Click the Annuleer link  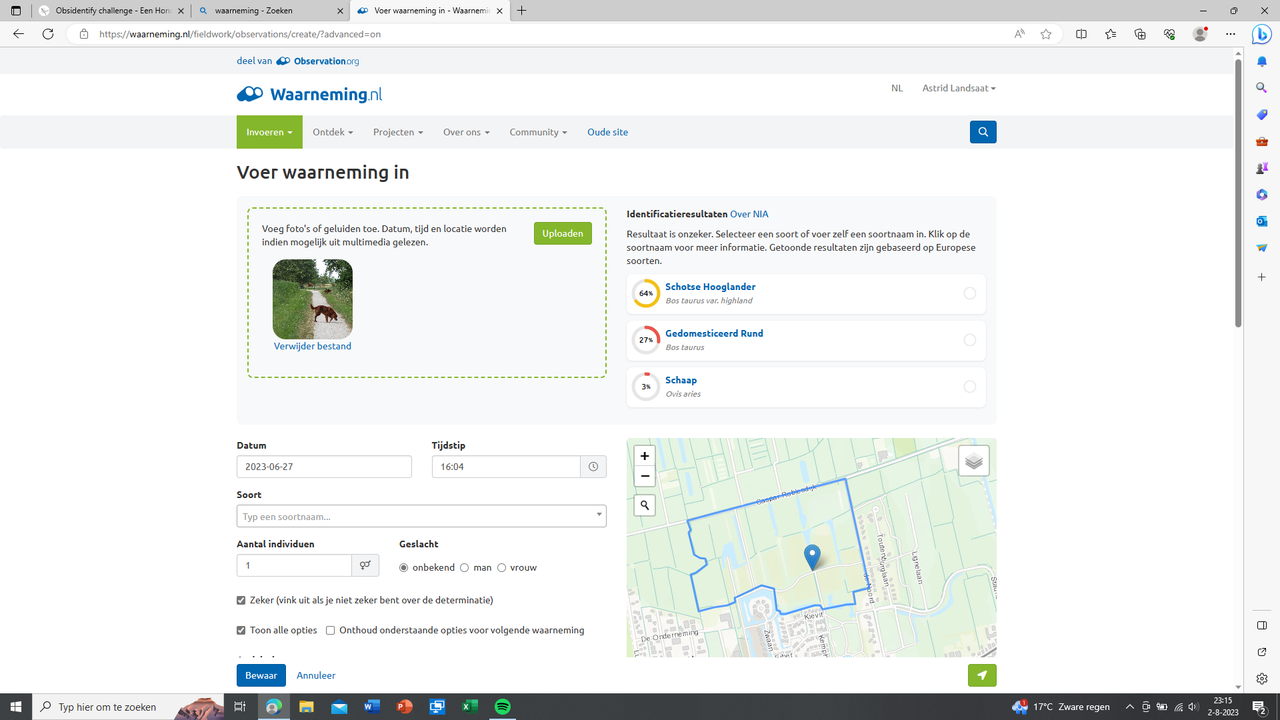pos(316,675)
